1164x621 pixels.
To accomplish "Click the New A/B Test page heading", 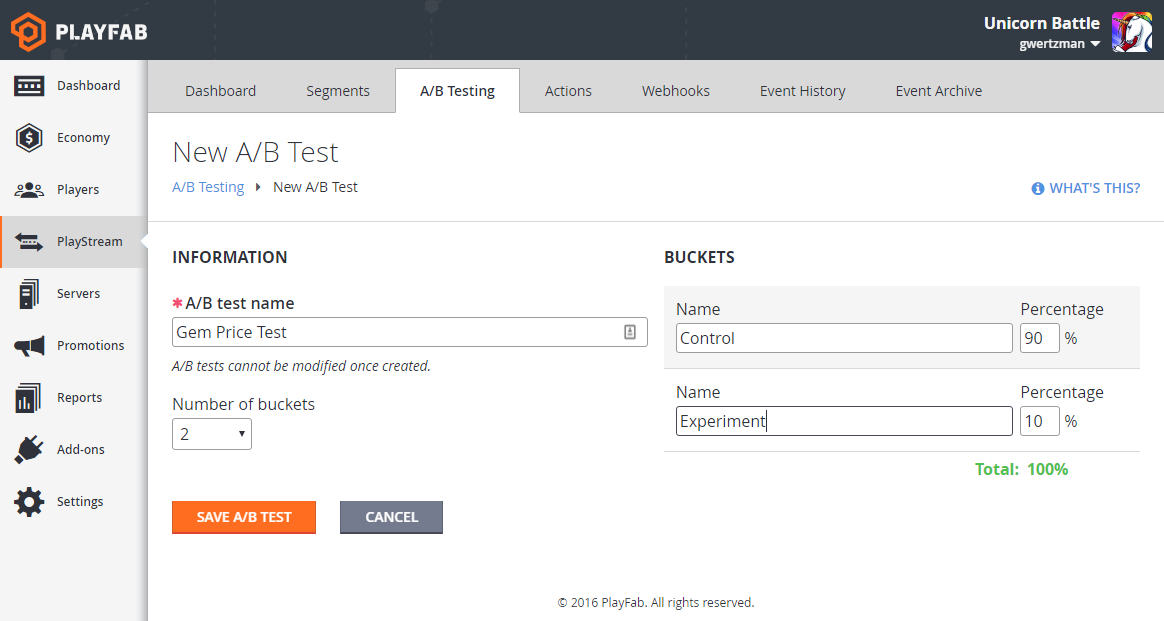I will [255, 152].
